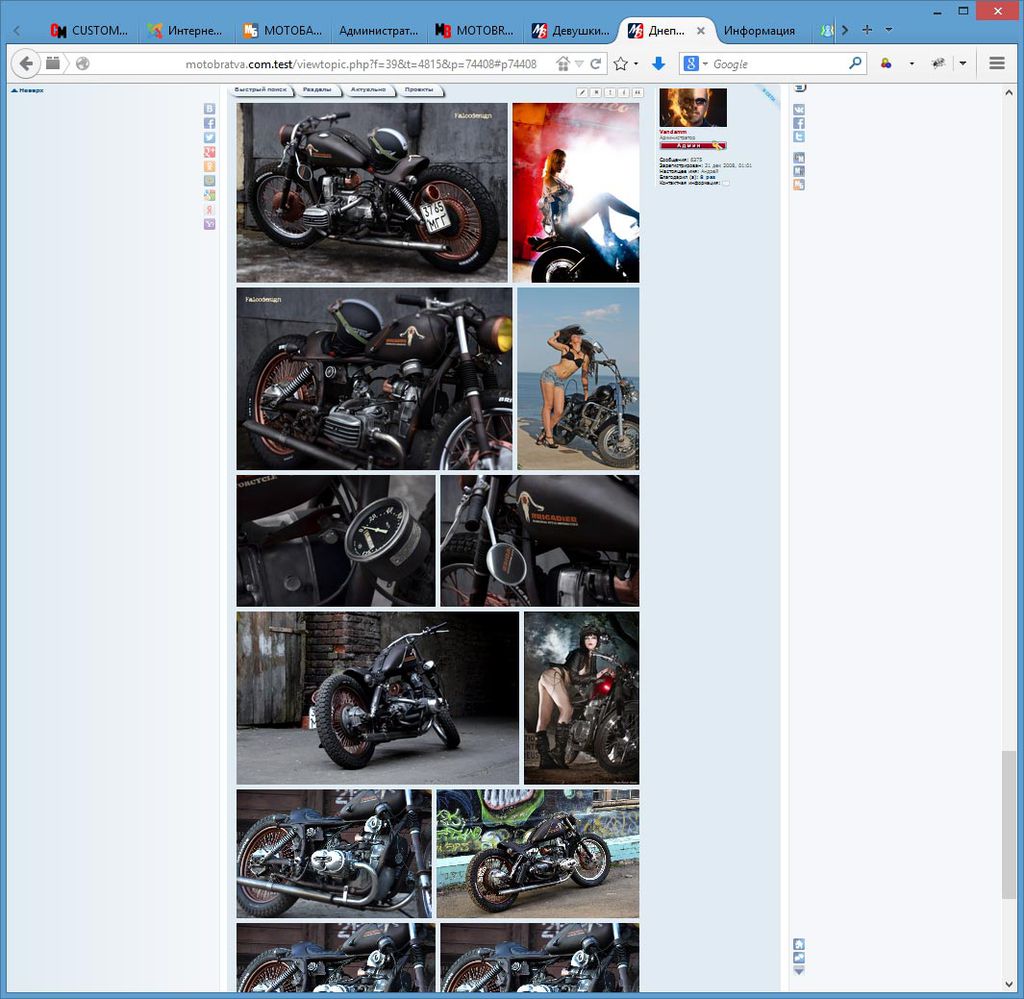Click the quote post icon
This screenshot has width=1024, height=999.
637,92
